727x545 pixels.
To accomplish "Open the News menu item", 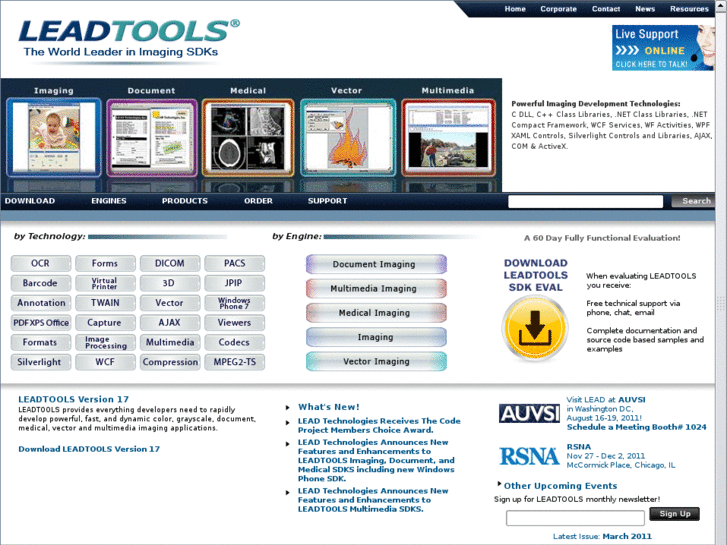I will pos(645,9).
